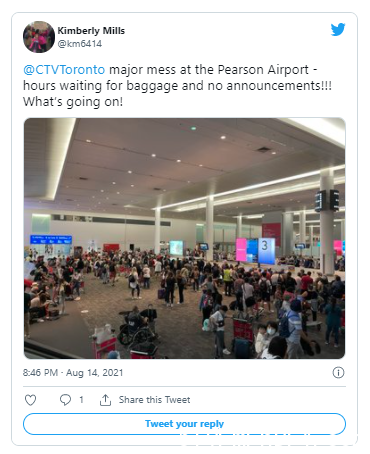The width and height of the screenshot is (370, 454).
Task: Click the tweet body text
Action: 177,86
